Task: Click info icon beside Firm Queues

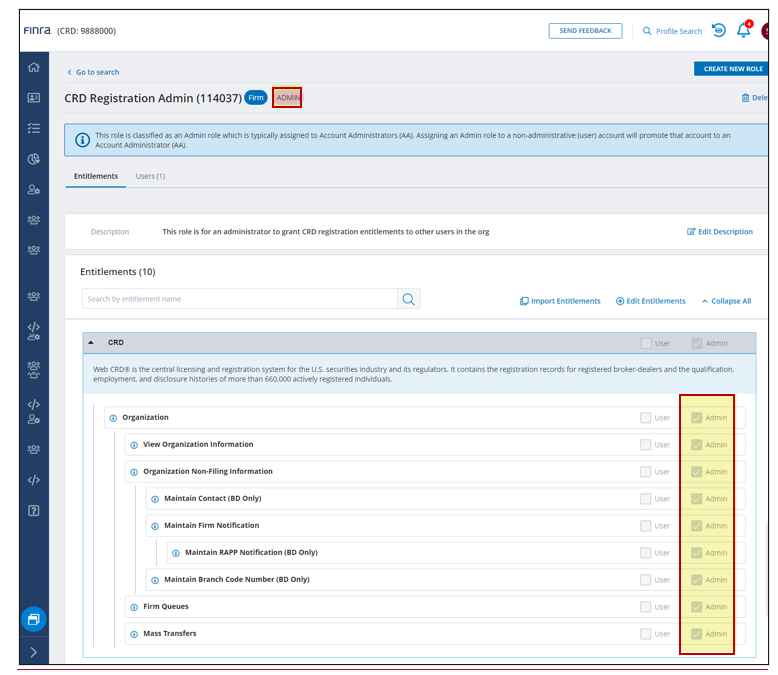Action: pos(134,607)
